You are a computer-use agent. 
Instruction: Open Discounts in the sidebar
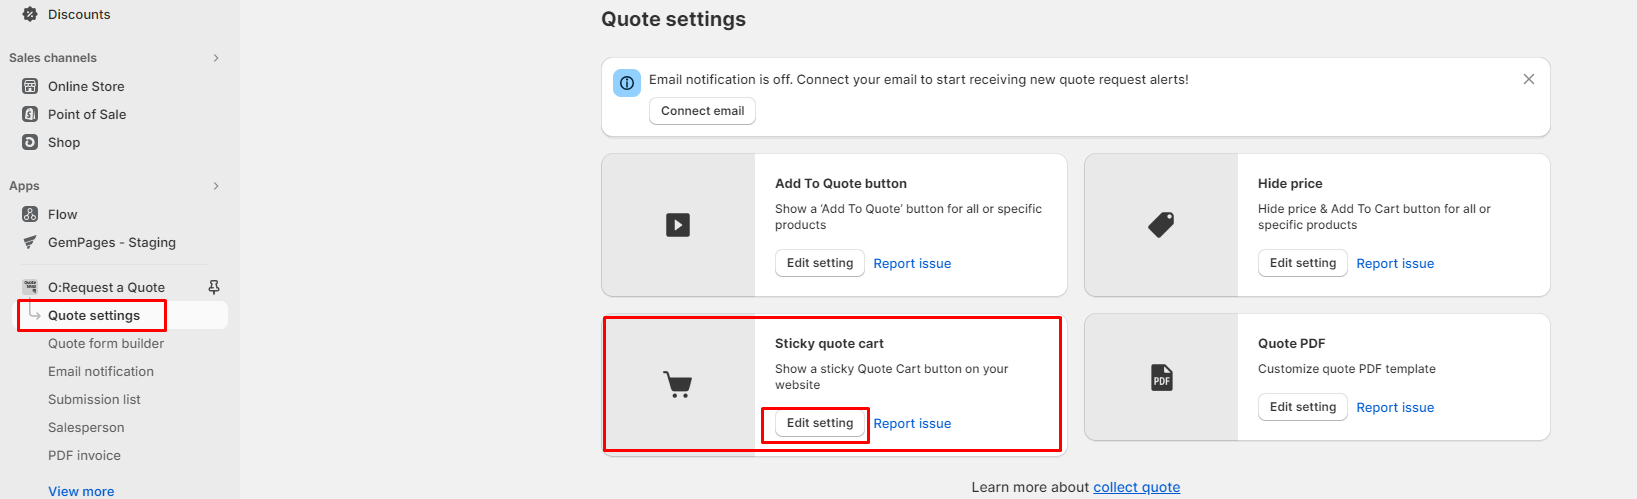79,14
